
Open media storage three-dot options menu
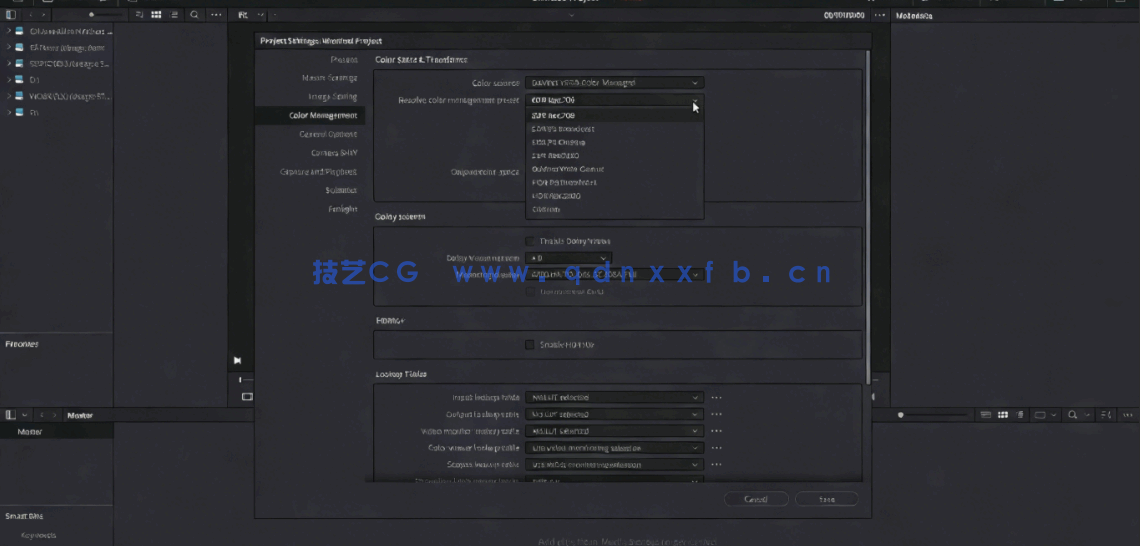click(216, 15)
